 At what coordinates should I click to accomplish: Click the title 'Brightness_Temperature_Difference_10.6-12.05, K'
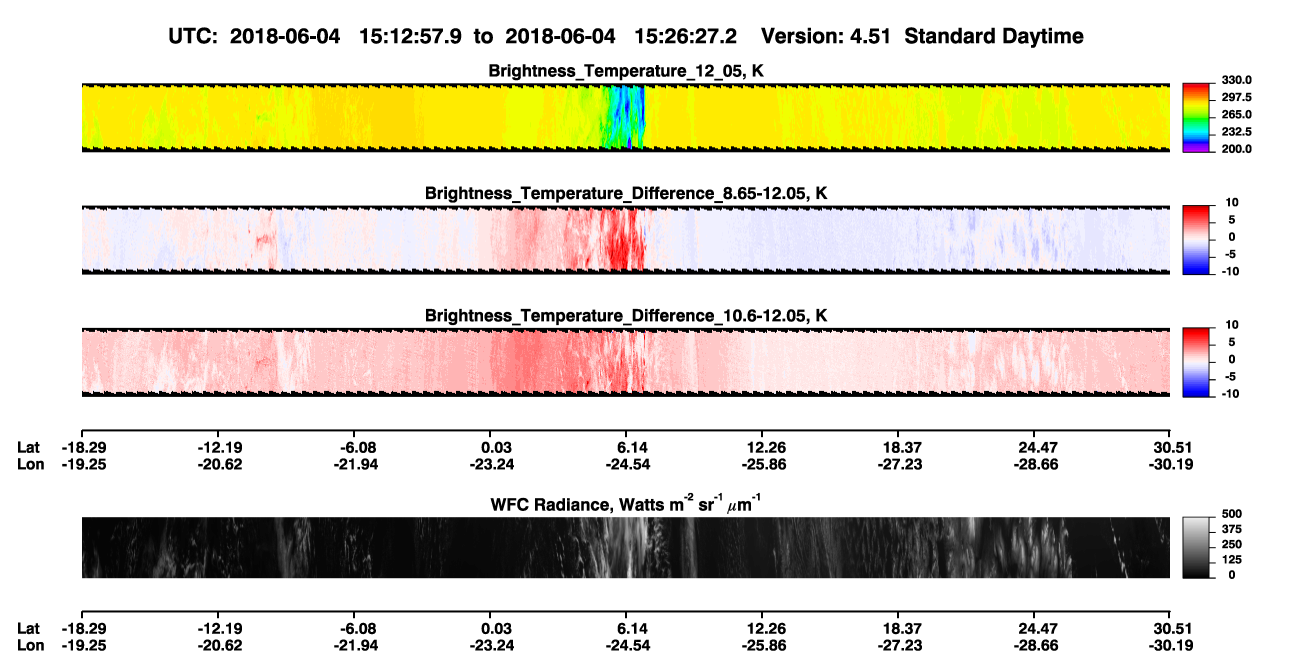[626, 315]
